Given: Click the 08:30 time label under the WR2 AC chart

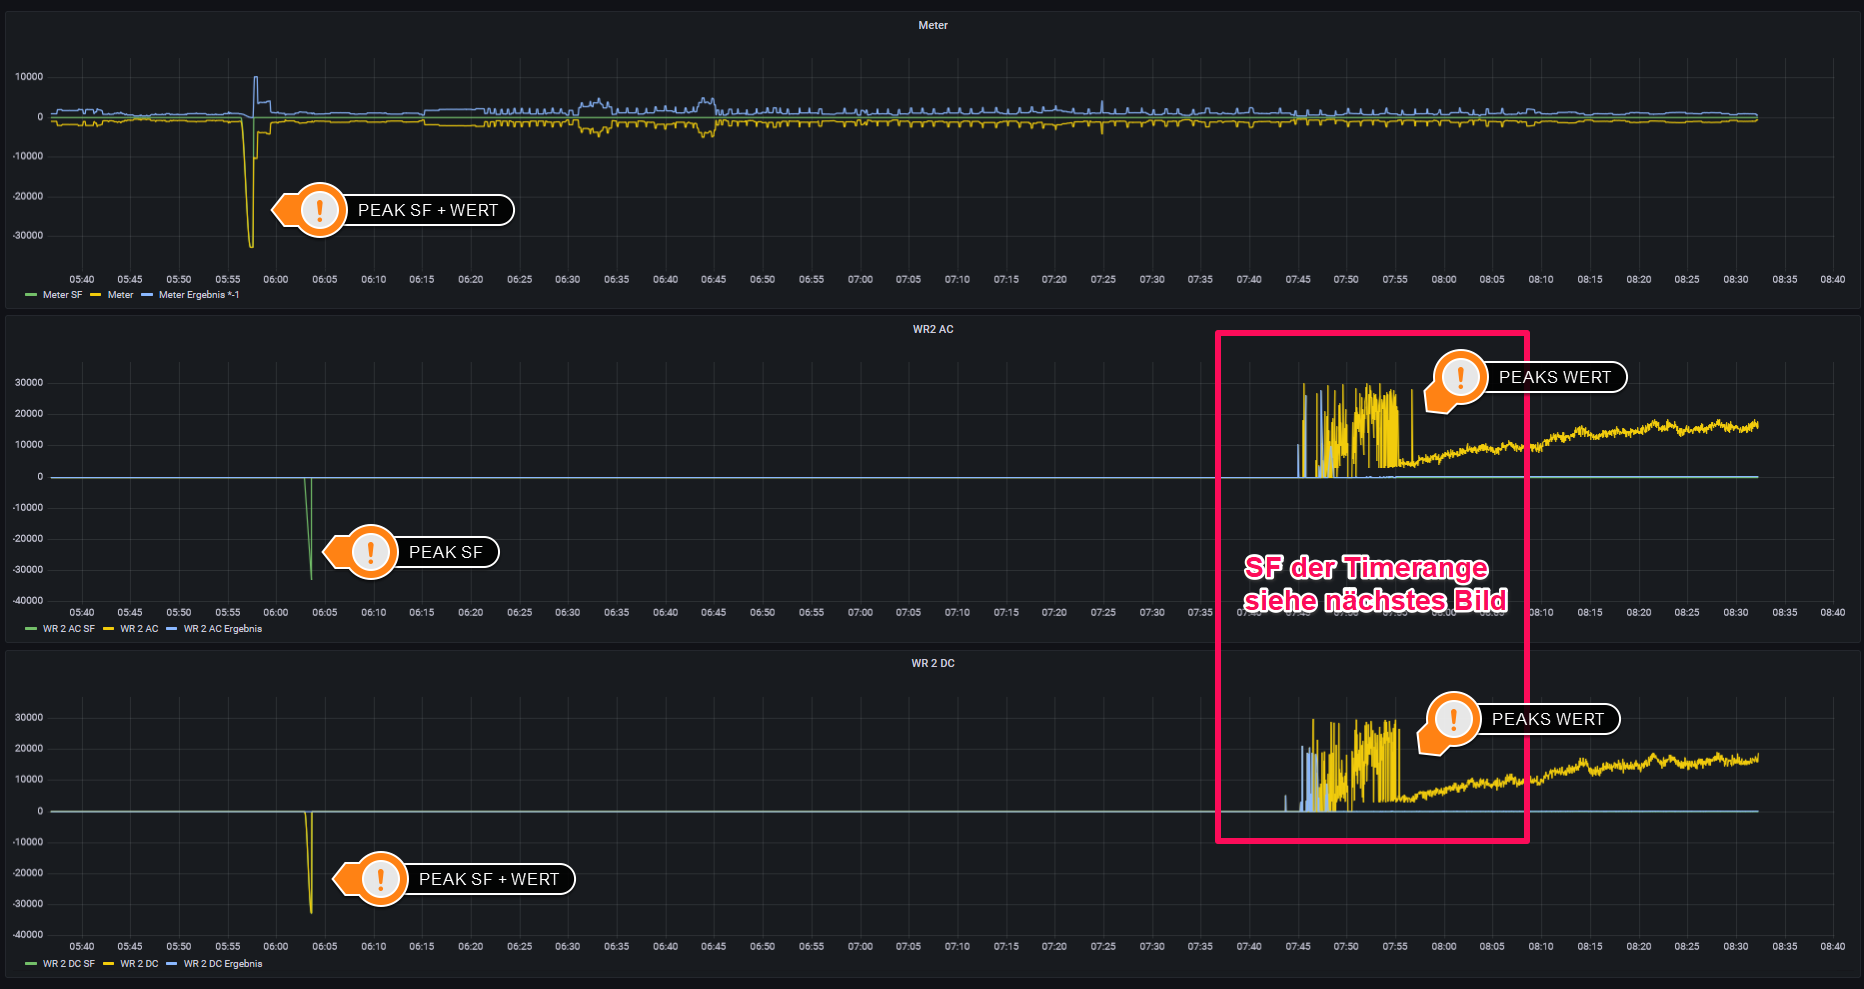Looking at the screenshot, I should (1736, 613).
